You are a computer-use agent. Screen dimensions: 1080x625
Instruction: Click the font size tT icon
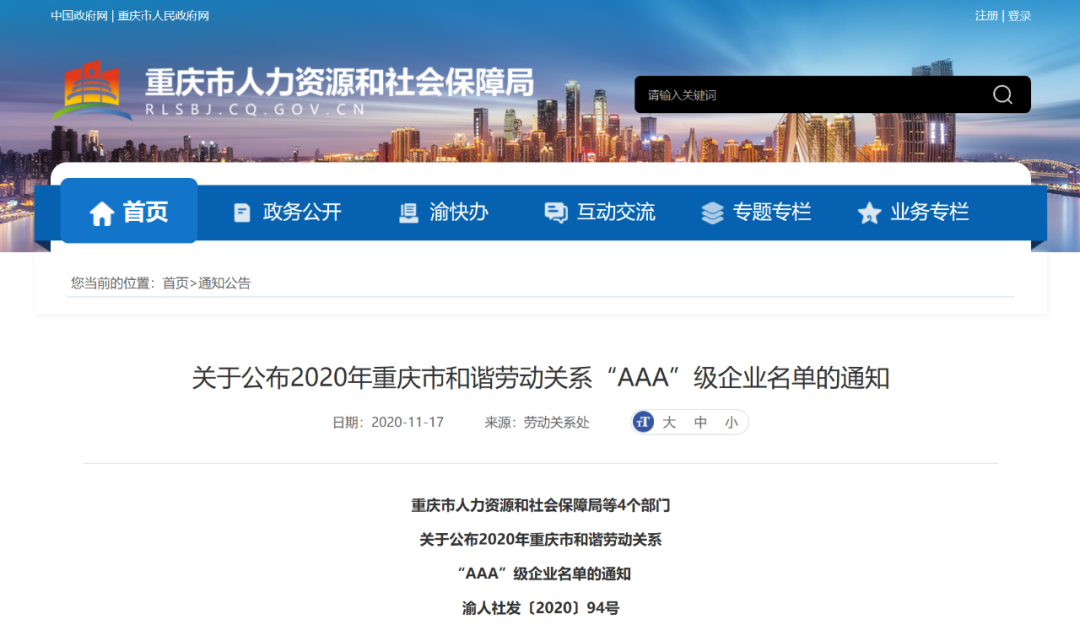point(643,422)
